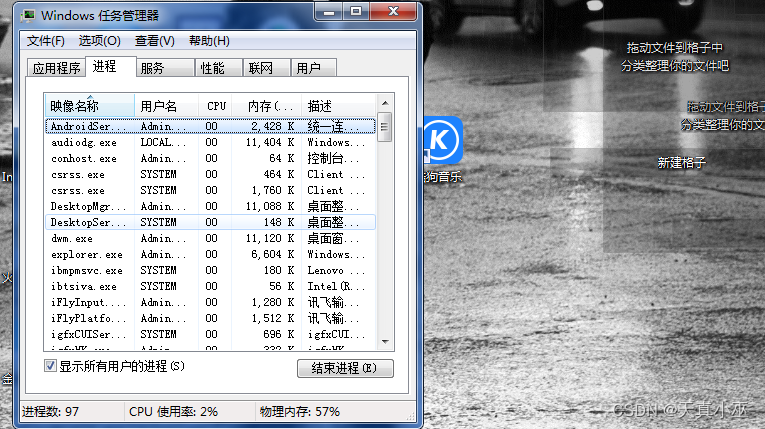Click the Lenovo description cell
This screenshot has height=429, width=765.
(336, 270)
